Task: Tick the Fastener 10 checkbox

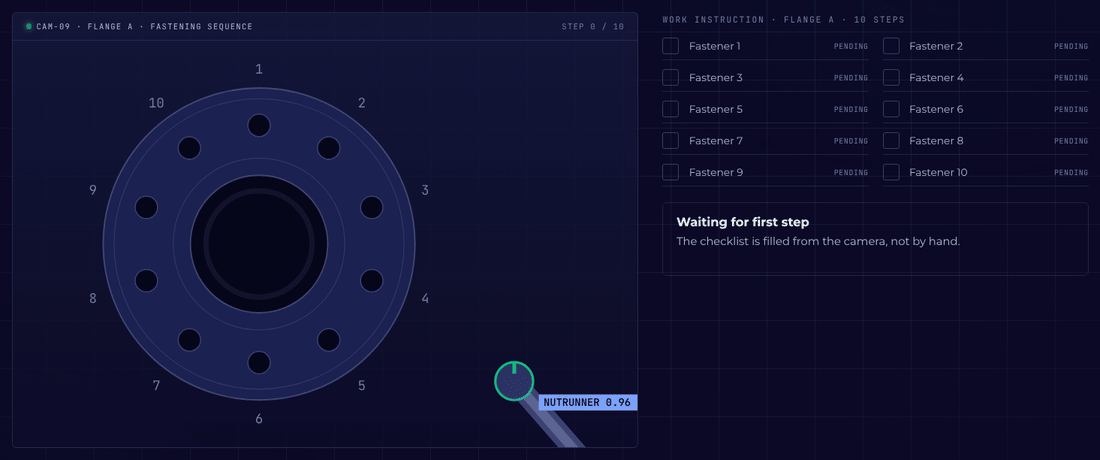Action: tap(891, 172)
